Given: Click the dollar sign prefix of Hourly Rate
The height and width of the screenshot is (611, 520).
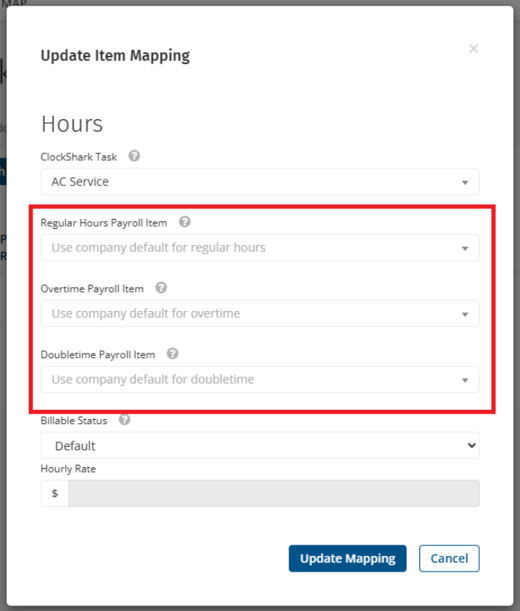Looking at the screenshot, I should (55, 493).
